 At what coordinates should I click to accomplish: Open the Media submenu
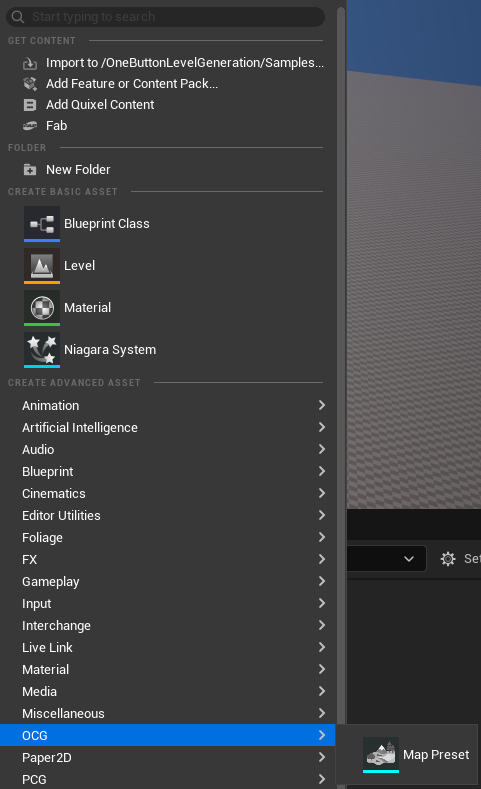click(x=168, y=692)
